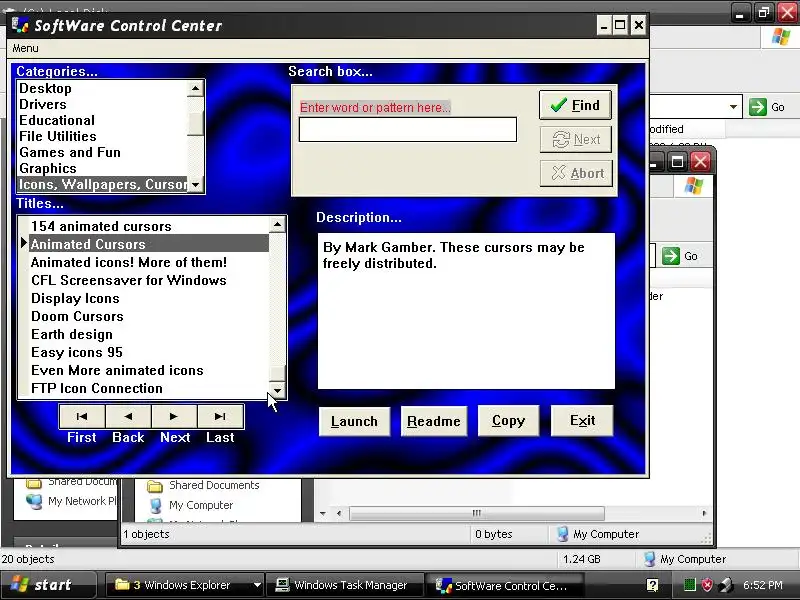Click the 1.24 GB status bar entry
800x600 pixels.
coord(582,559)
